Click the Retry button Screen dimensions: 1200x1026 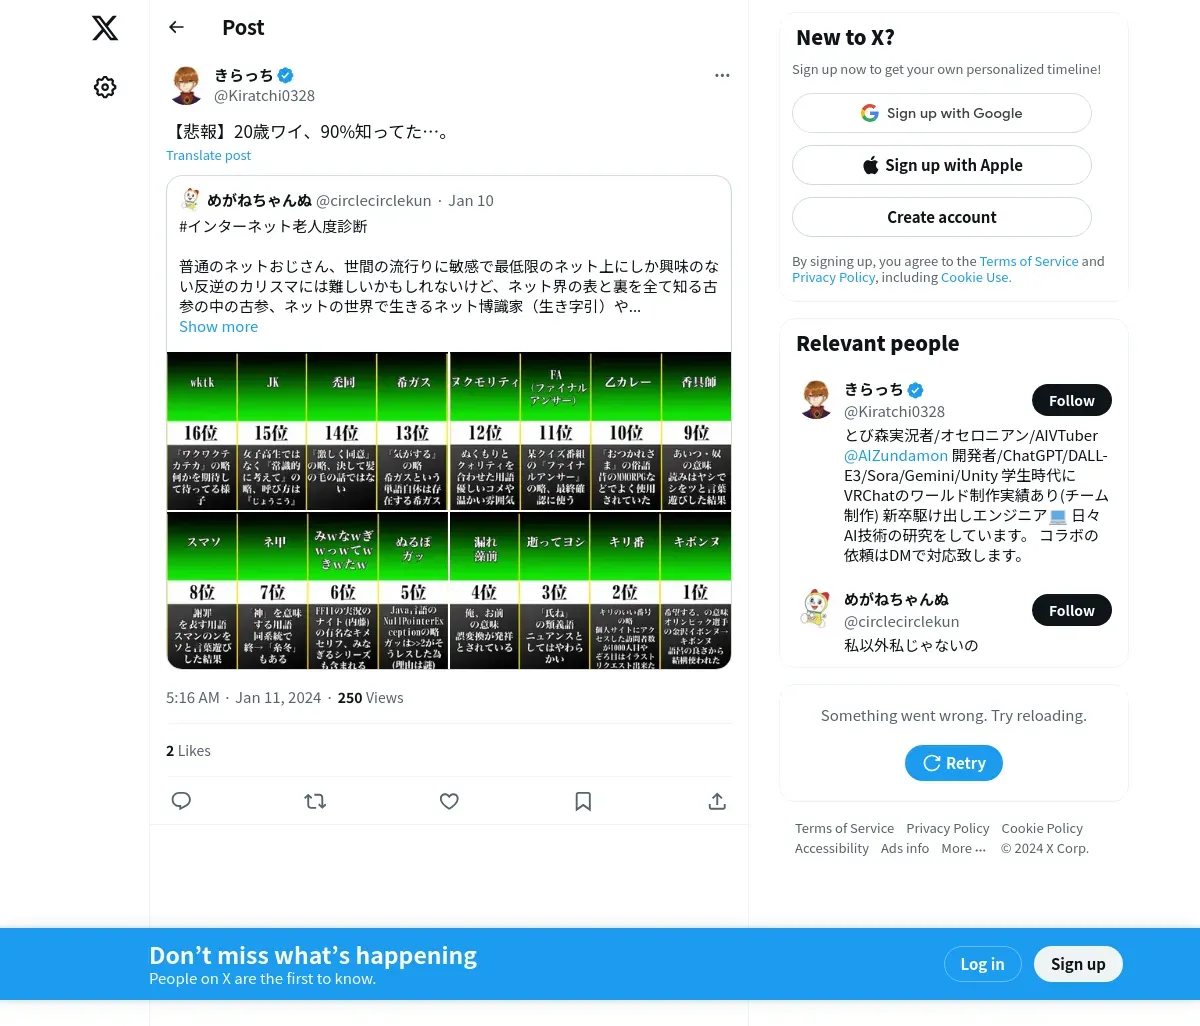click(954, 763)
